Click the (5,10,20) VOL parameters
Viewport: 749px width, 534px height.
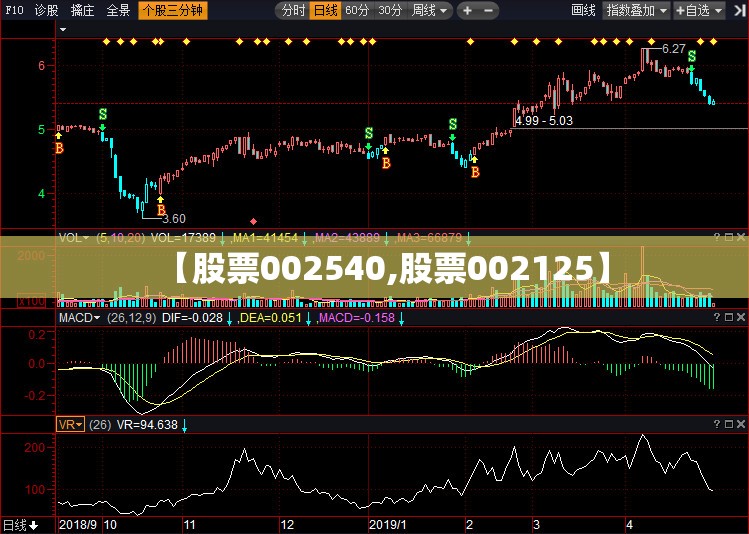(x=120, y=237)
